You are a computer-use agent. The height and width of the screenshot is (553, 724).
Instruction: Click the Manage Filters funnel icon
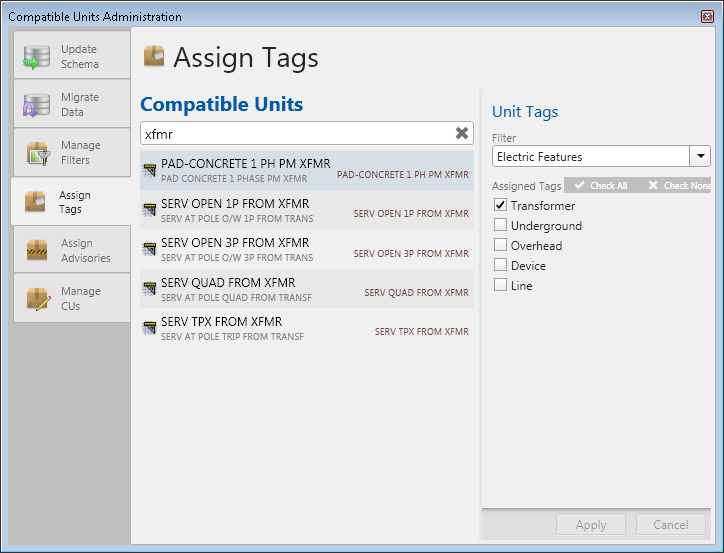click(x=37, y=153)
